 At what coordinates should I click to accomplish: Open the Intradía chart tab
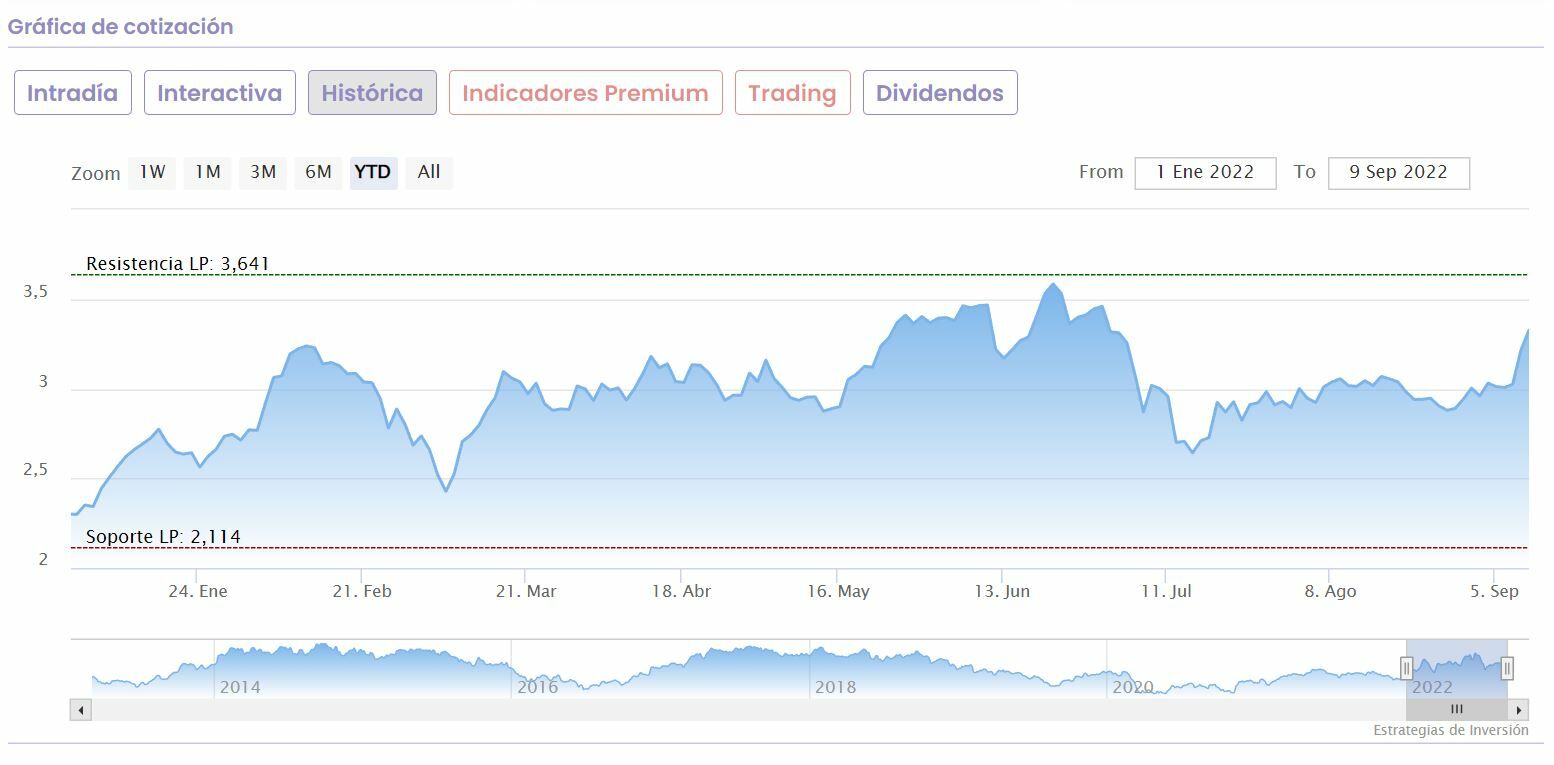pos(72,93)
